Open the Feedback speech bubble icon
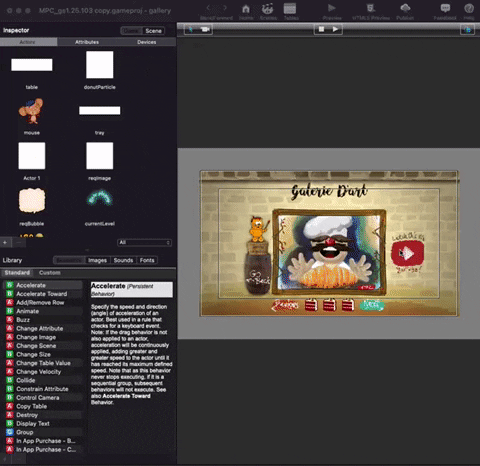480x466 pixels. (x=445, y=8)
